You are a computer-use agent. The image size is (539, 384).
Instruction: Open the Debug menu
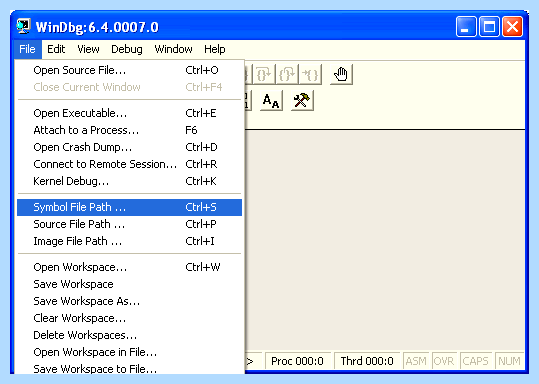tap(127, 49)
